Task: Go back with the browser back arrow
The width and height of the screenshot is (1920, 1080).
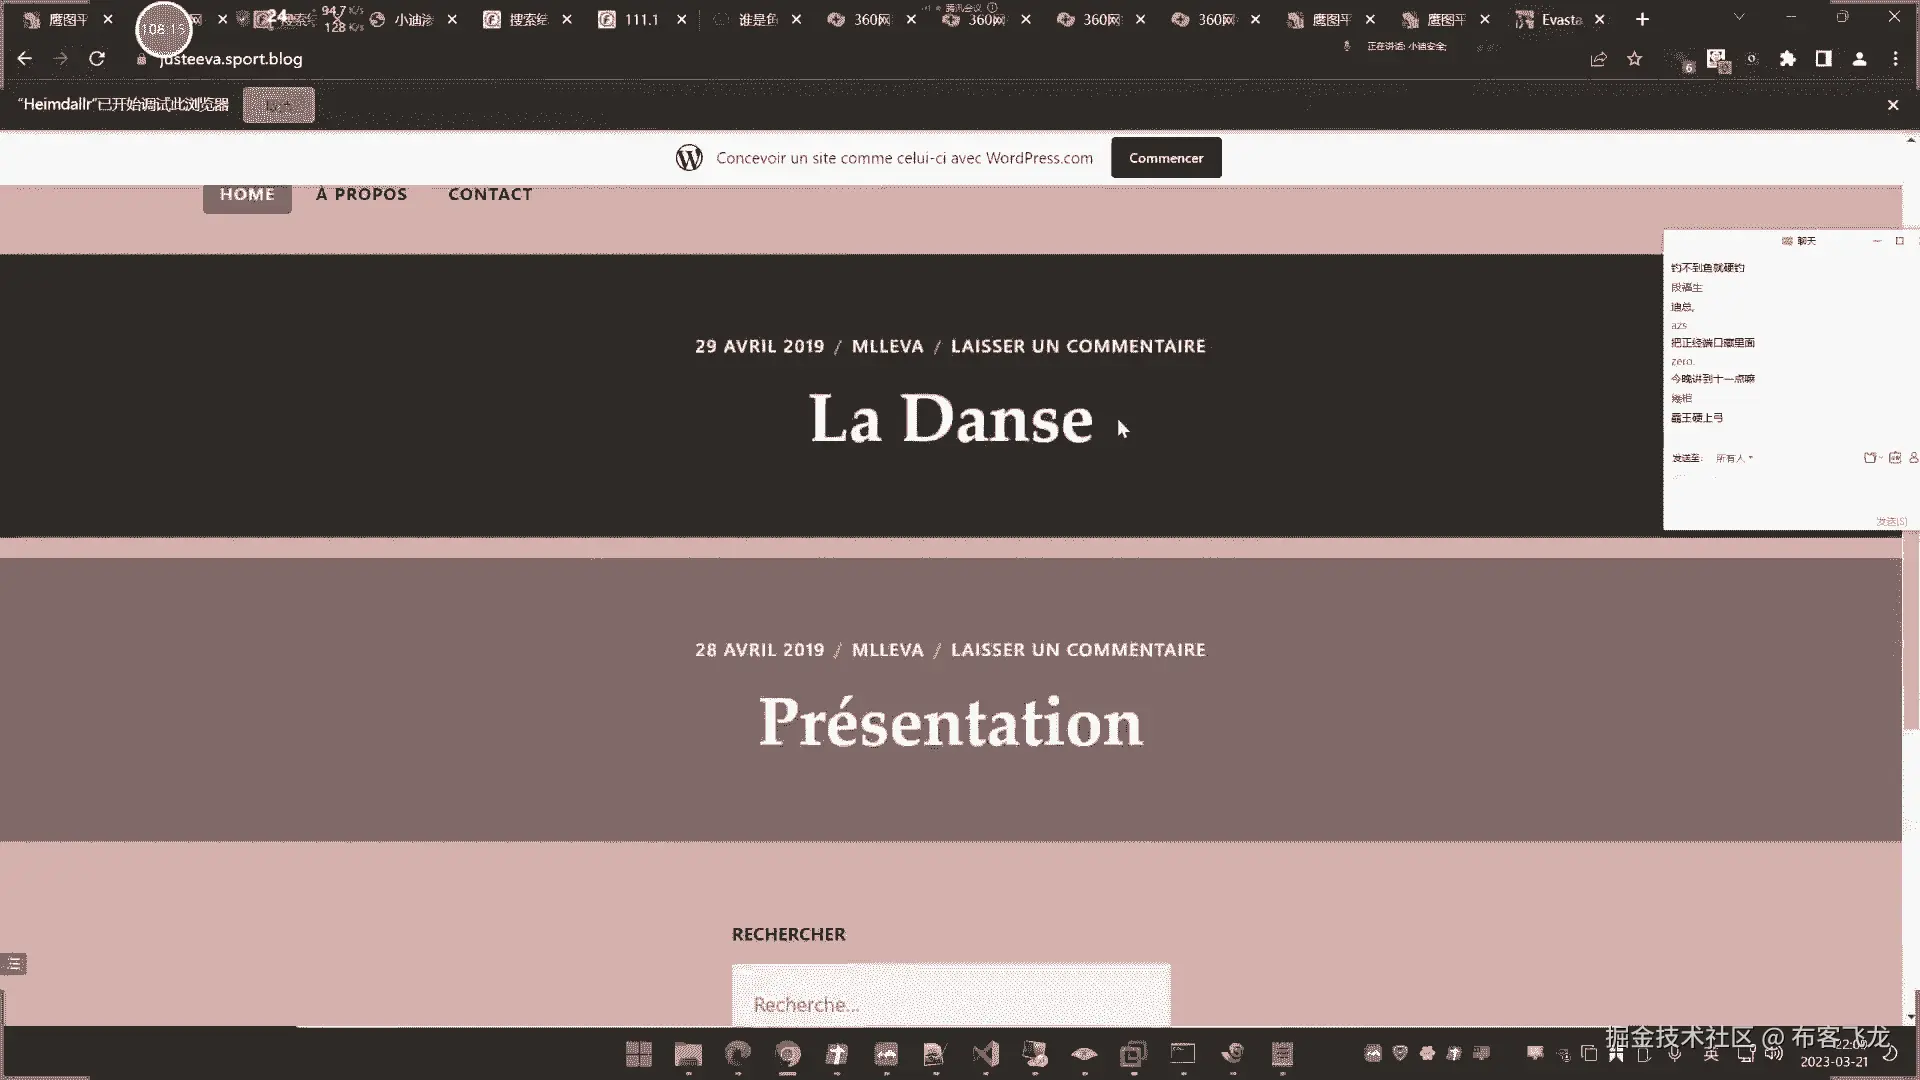Action: click(25, 59)
